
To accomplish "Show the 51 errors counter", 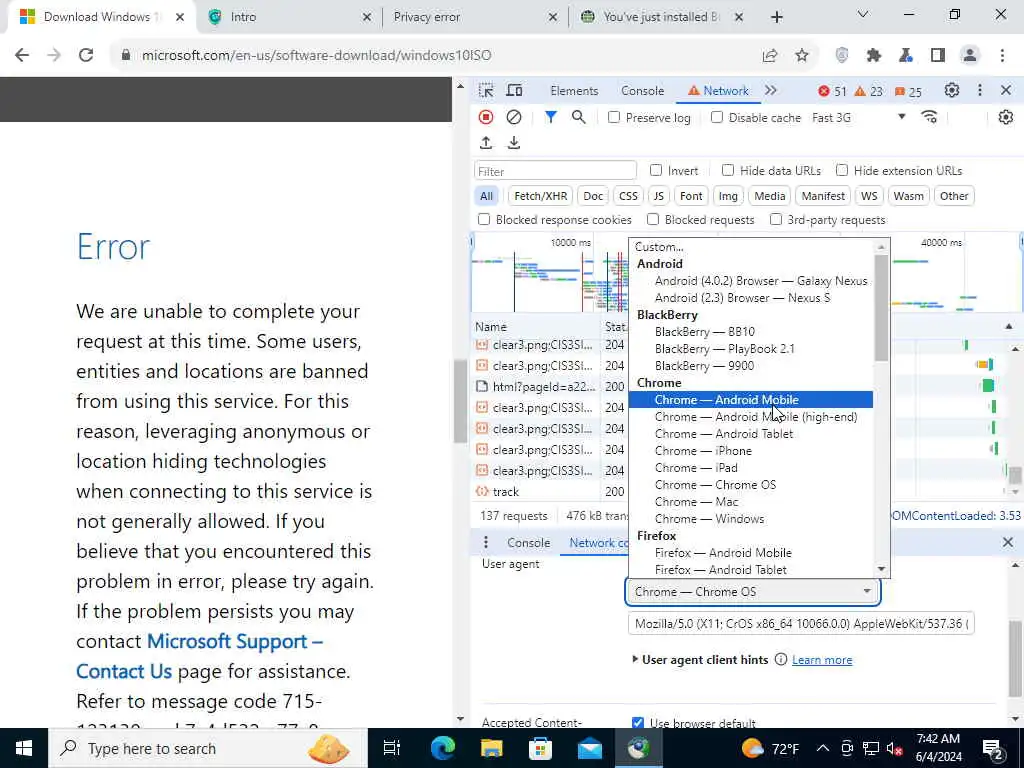I will [x=833, y=91].
